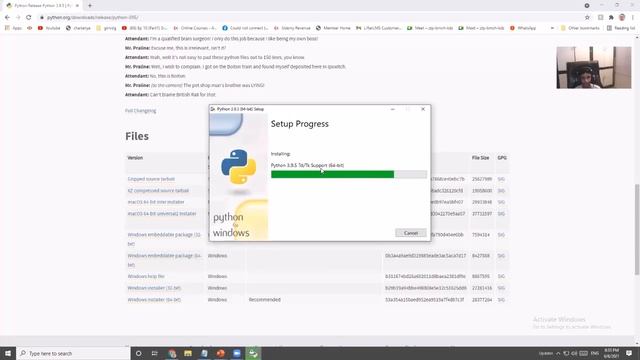
Task: Download Windows installer (64-bit)
Action: [x=154, y=300]
